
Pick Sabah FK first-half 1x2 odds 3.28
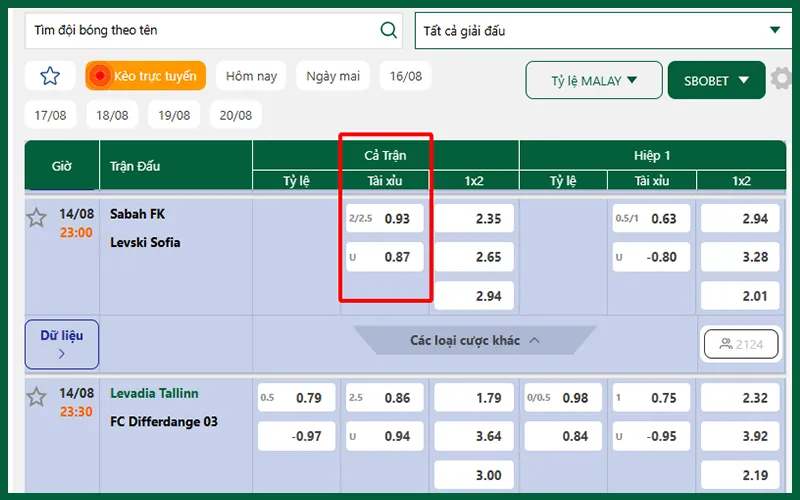740,257
